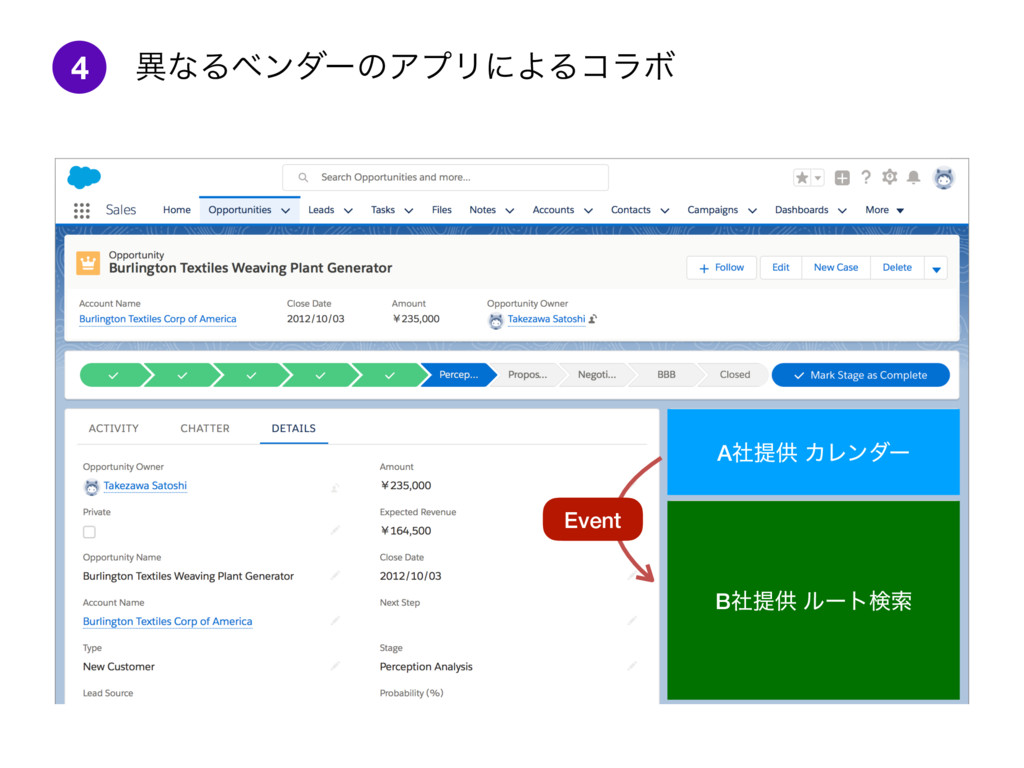Screen dimensions: 1024x768
Task: Click the A社提供 カレンダー component
Action: (813, 452)
